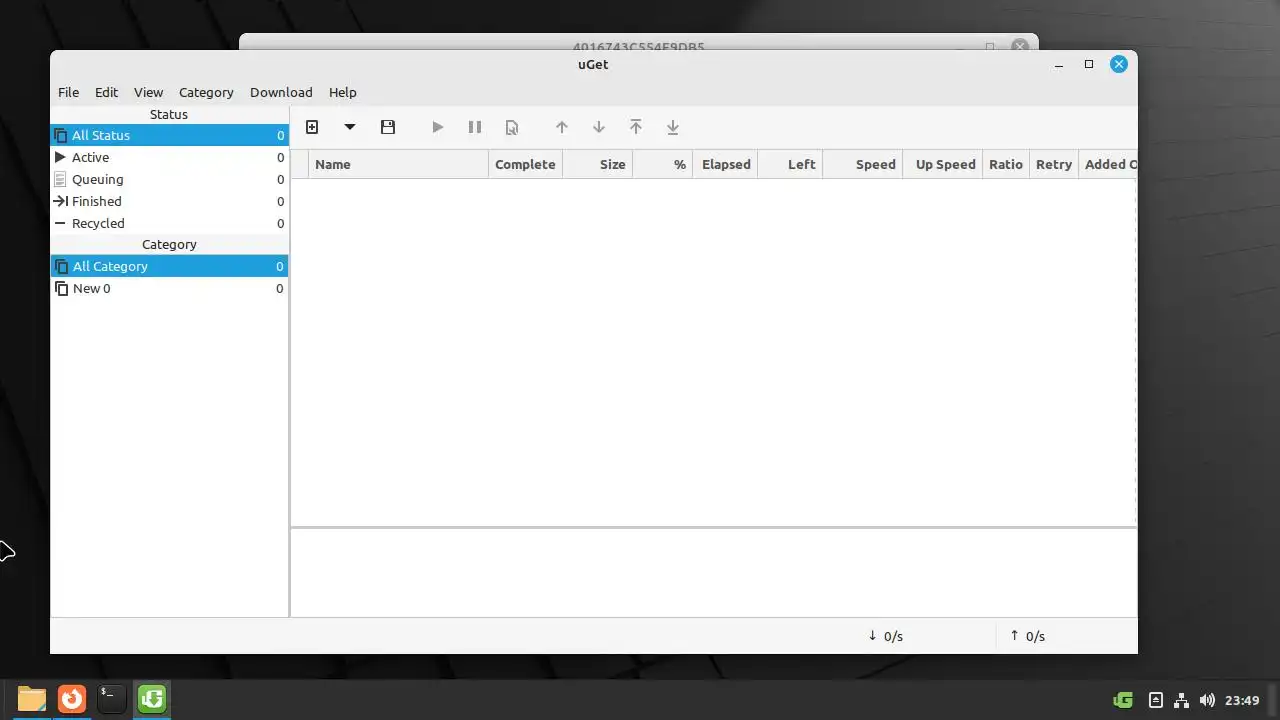Open the new download dropdown arrow
Screen dimensions: 1280x720
(350, 127)
